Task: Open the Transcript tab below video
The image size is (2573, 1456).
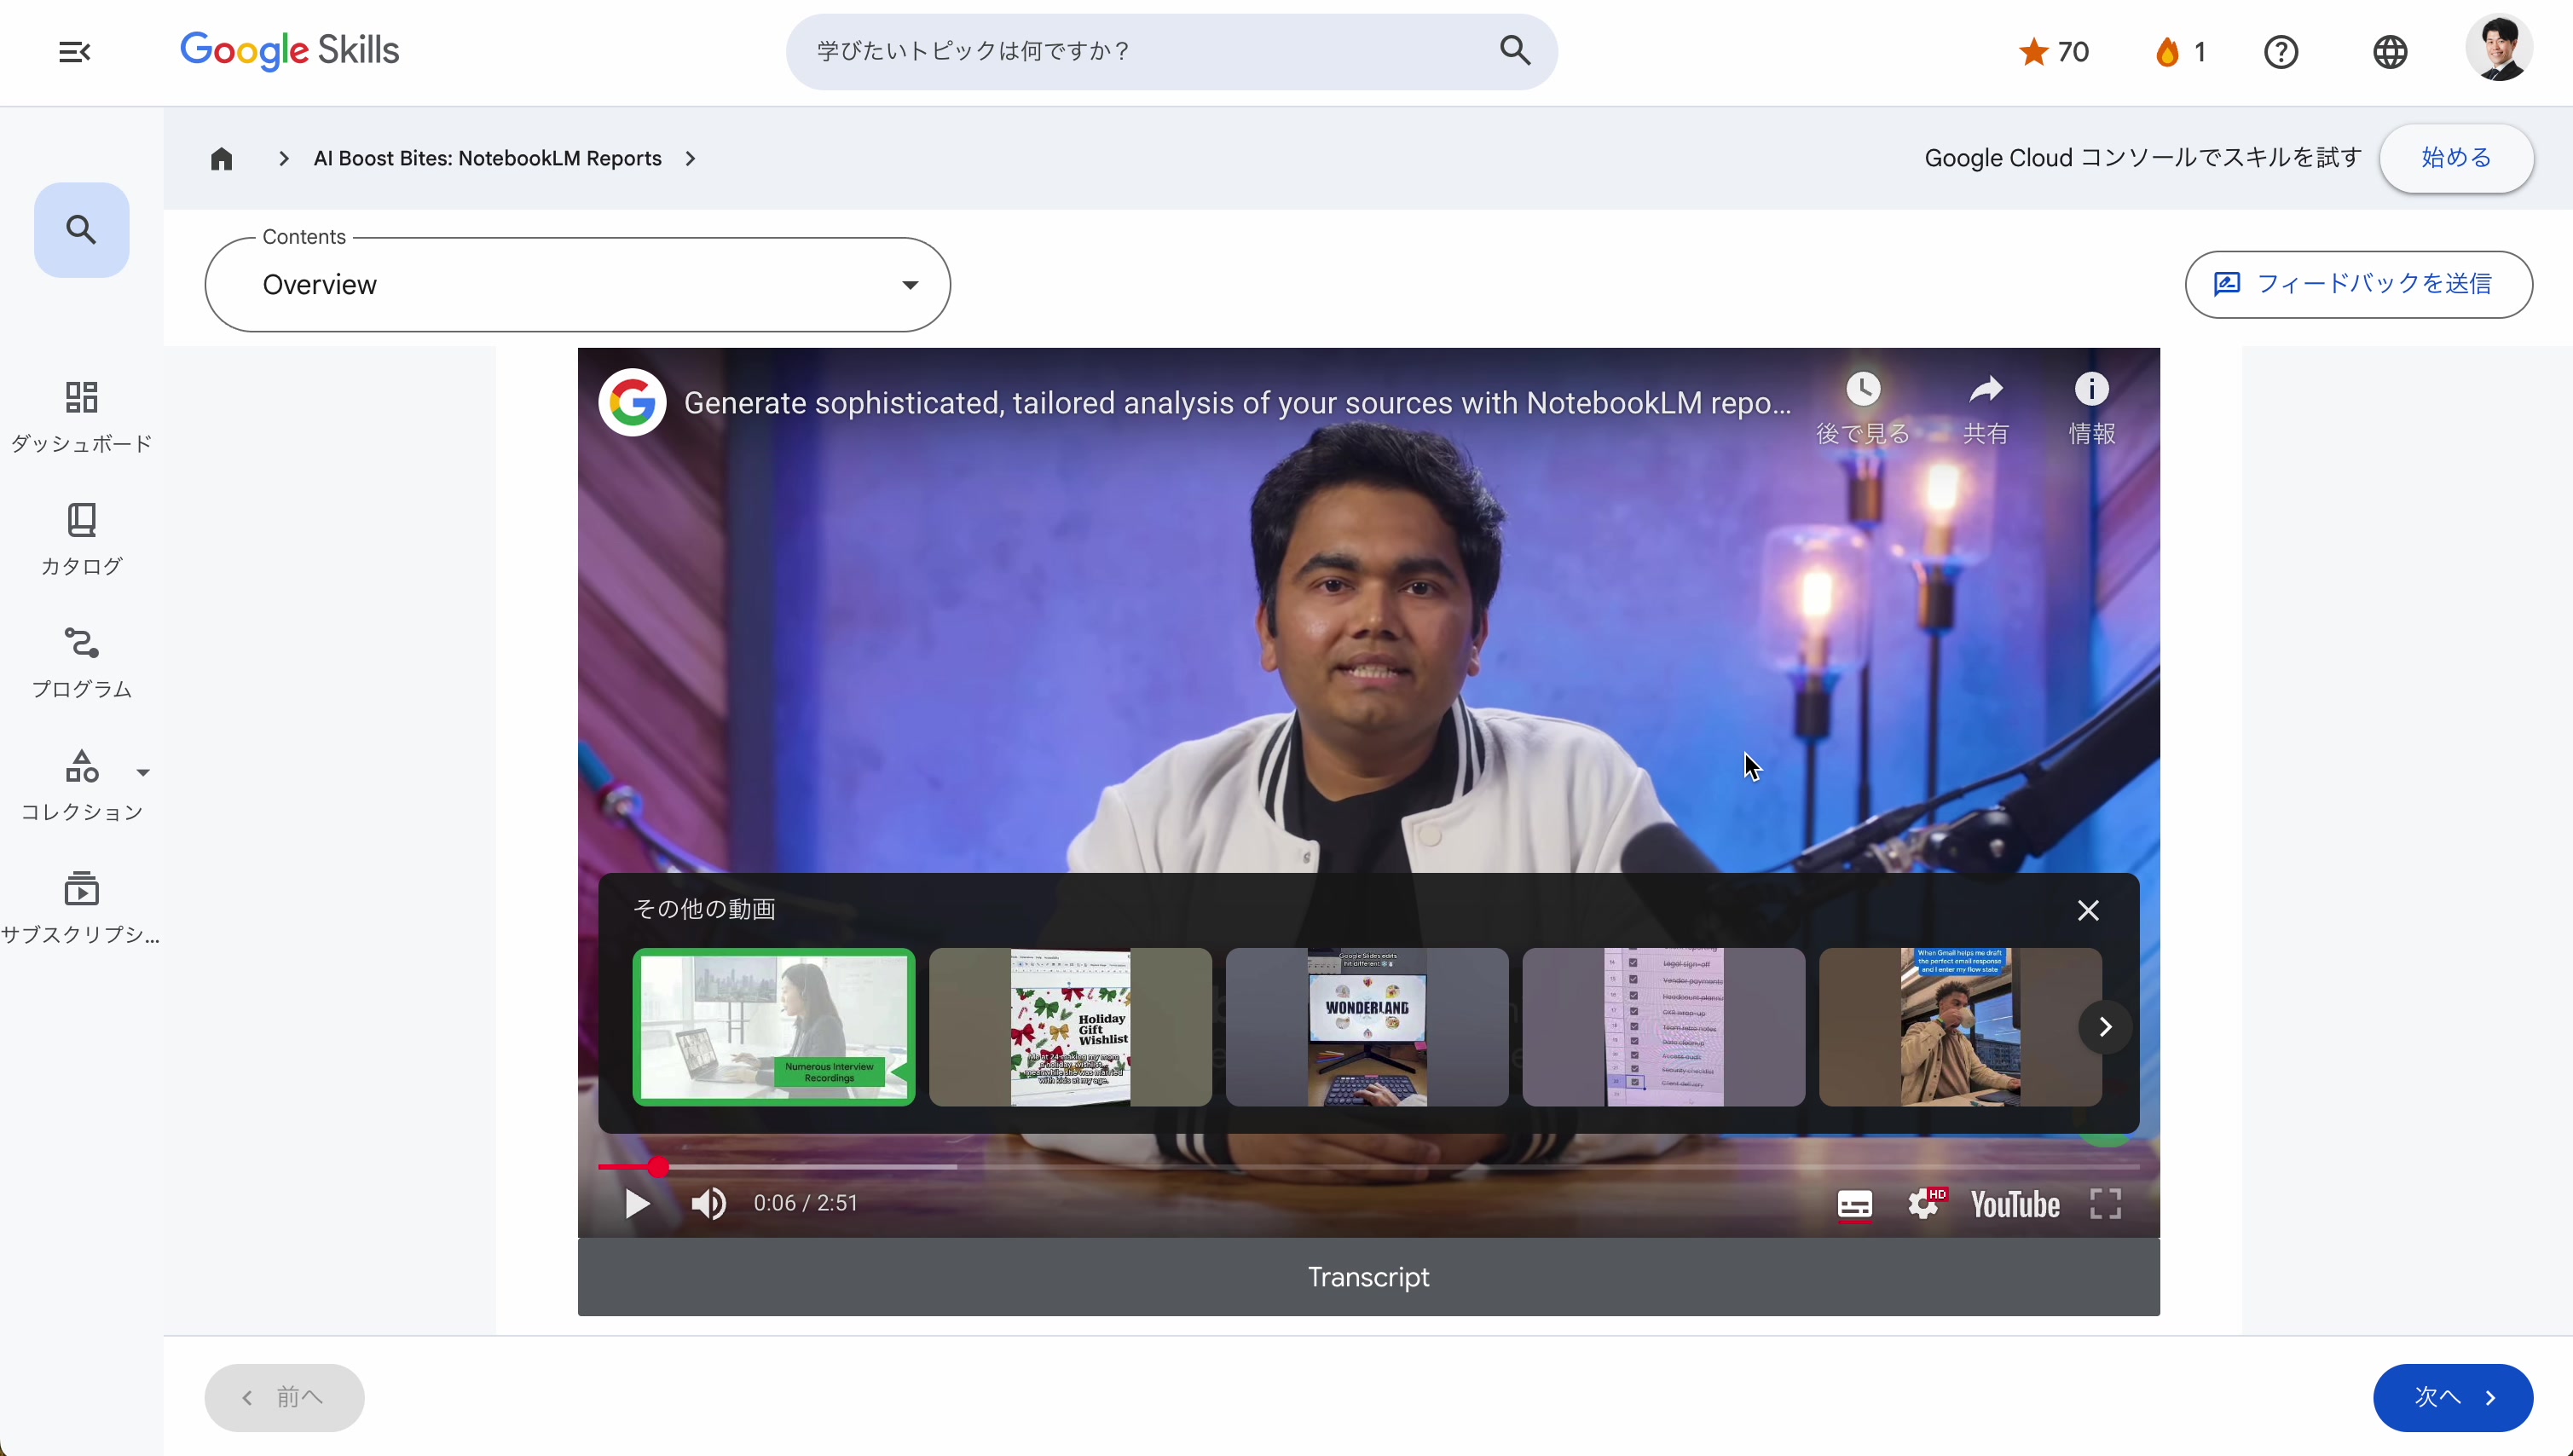Action: [x=1368, y=1277]
